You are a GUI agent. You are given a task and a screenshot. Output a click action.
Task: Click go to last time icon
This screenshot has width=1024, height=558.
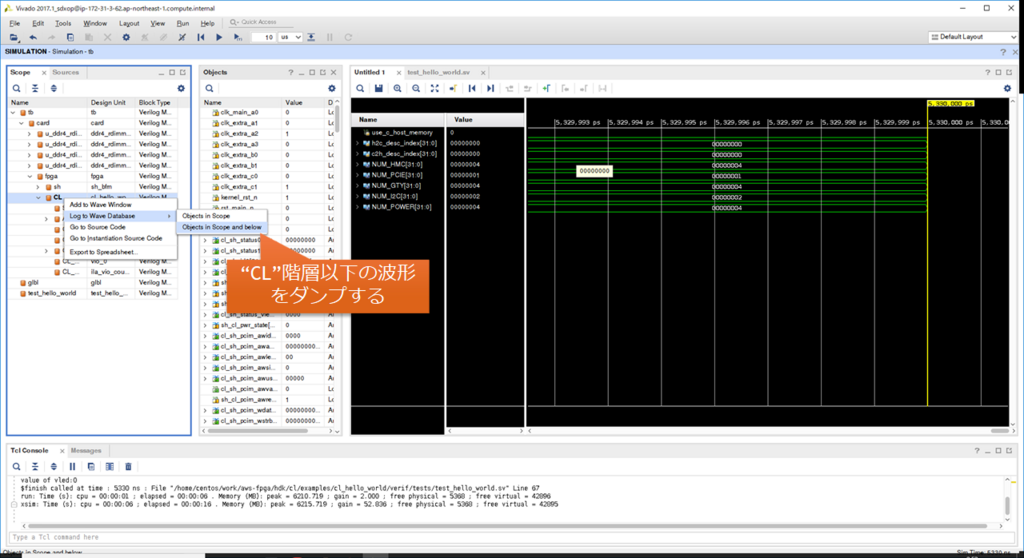click(x=490, y=88)
